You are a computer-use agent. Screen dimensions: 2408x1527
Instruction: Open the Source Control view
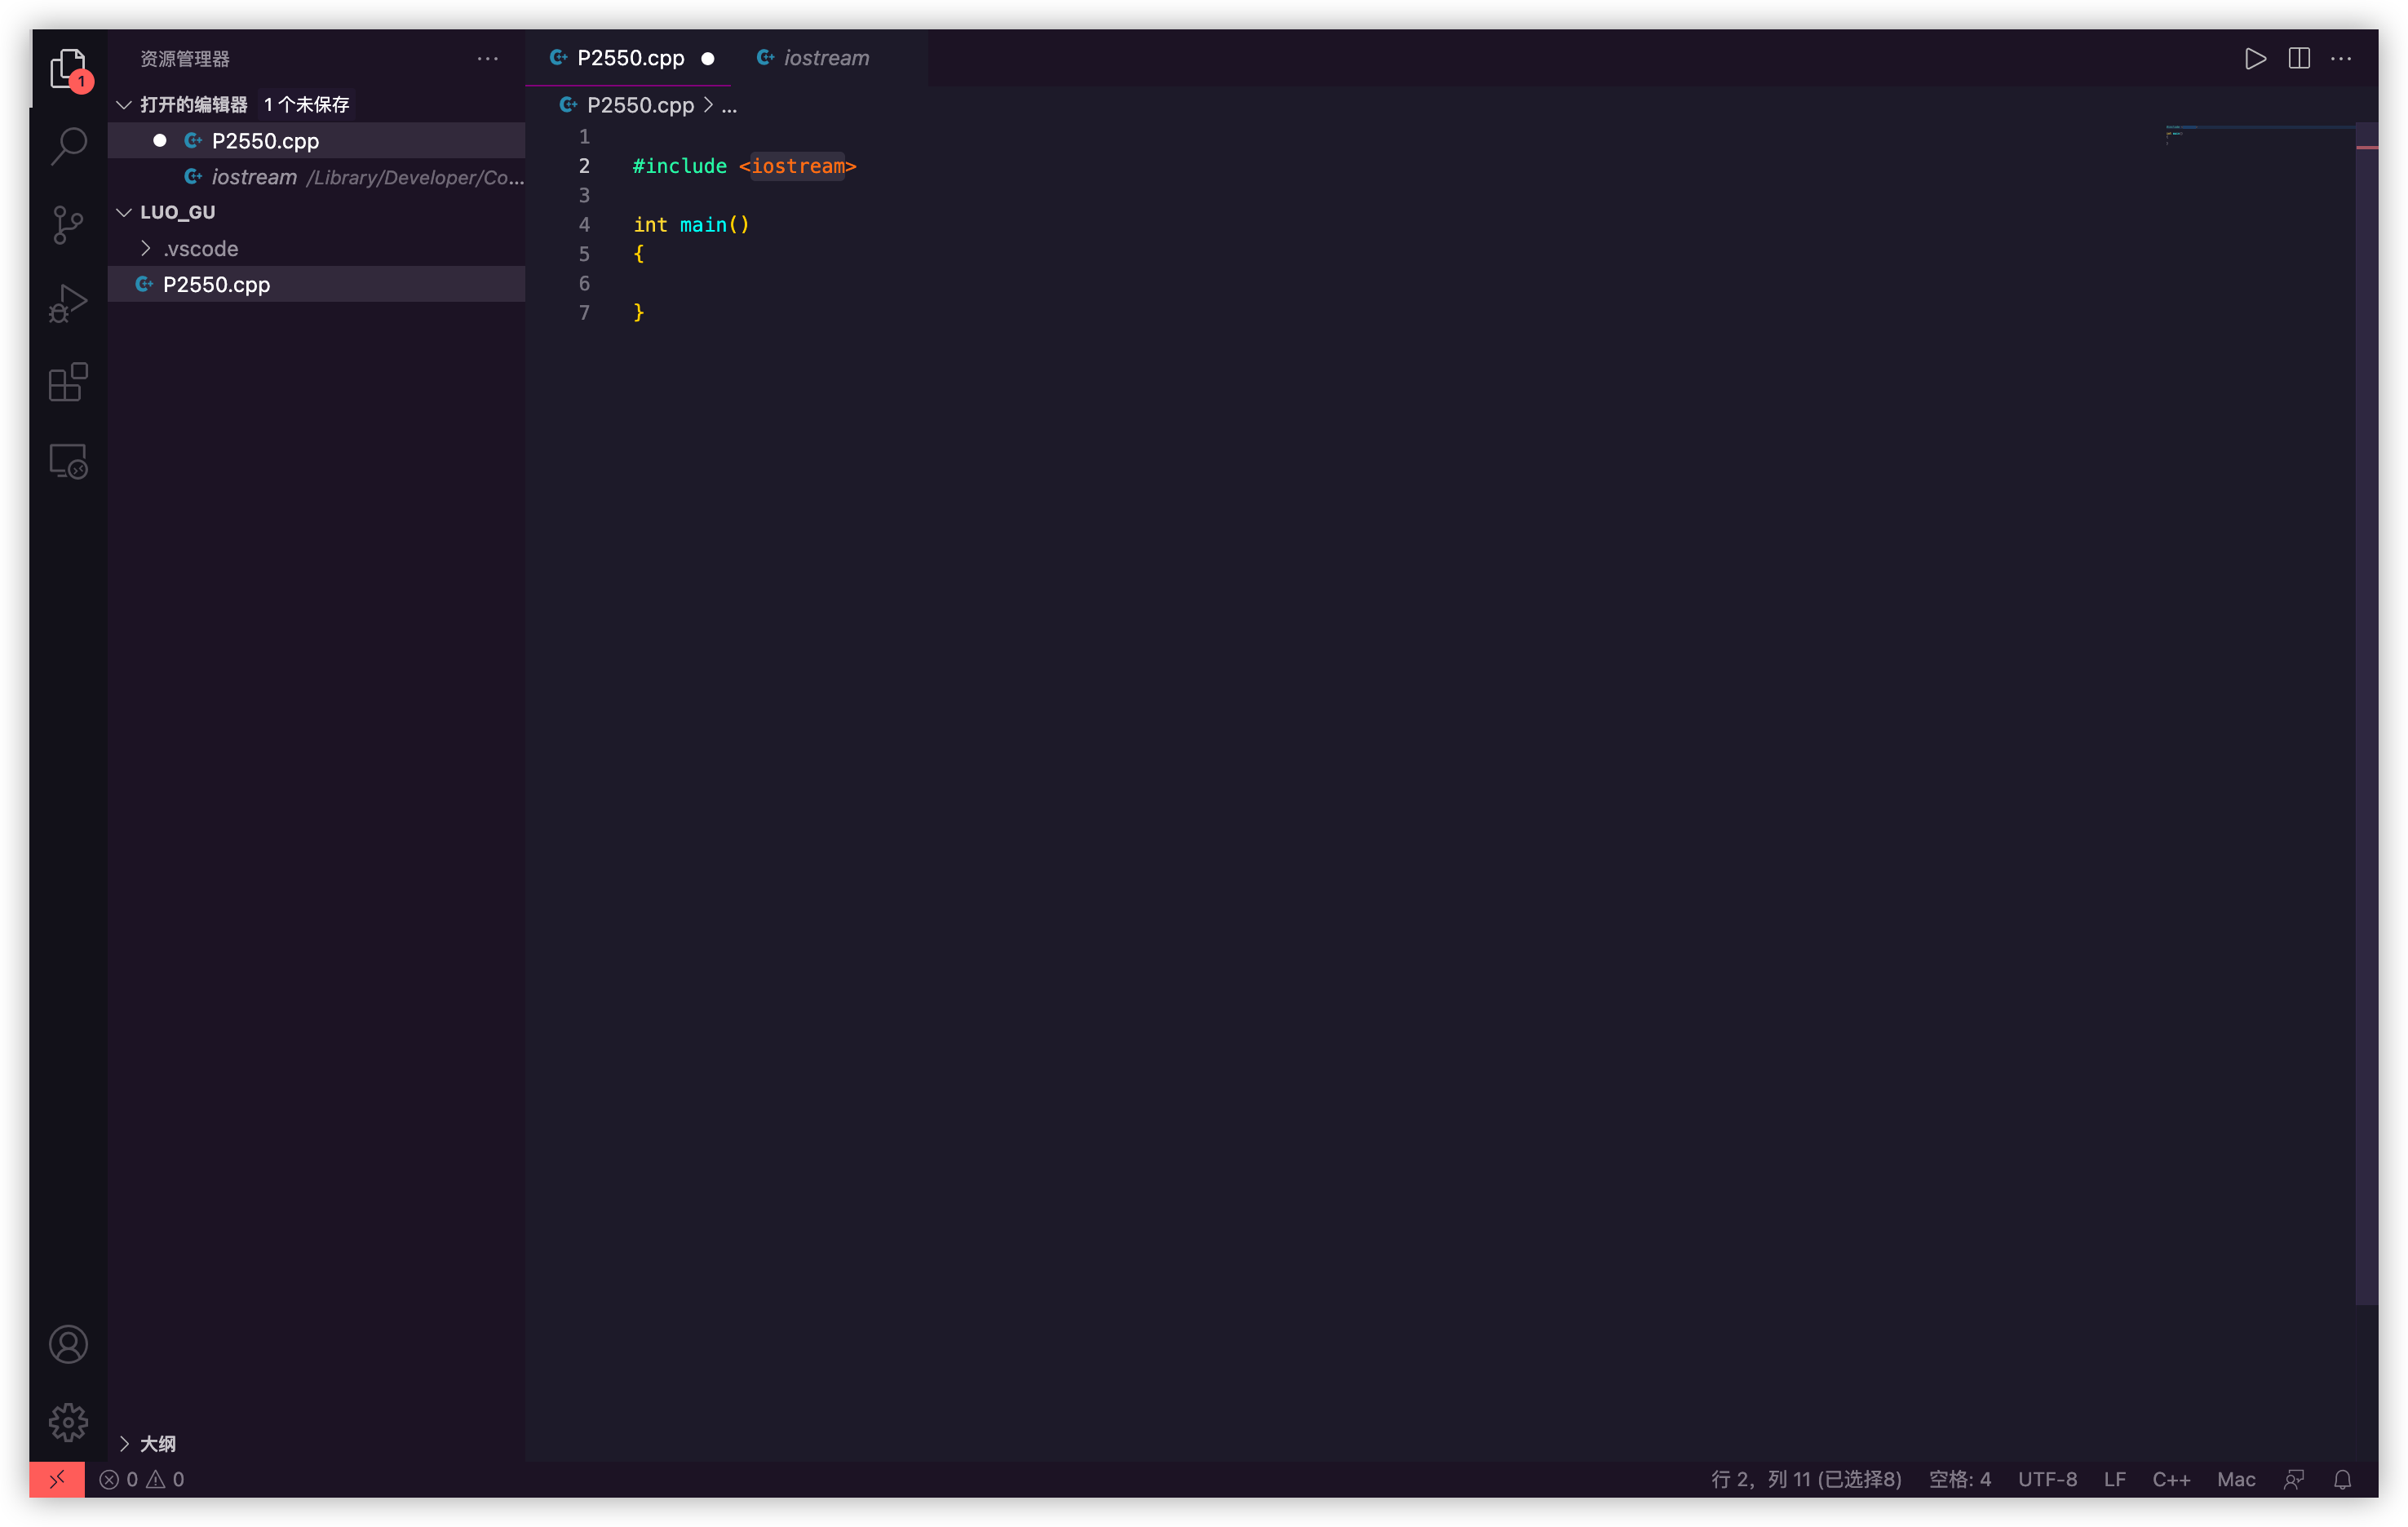(x=68, y=225)
